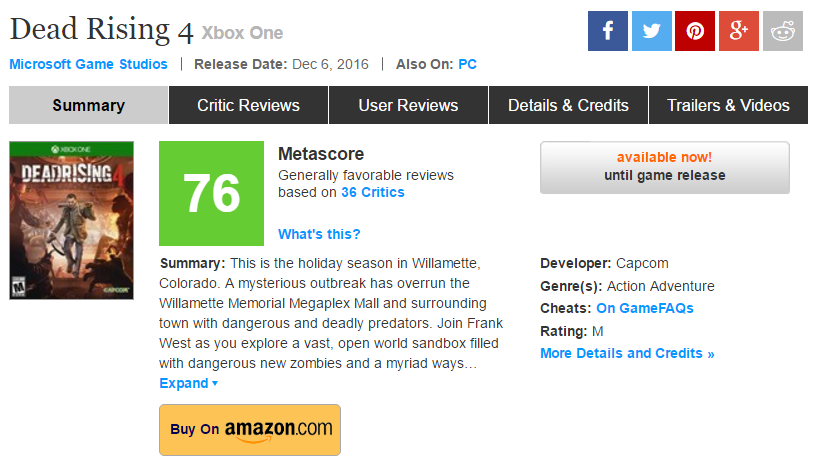820x463 pixels.
Task: Click the "What's this?" Metascore link
Action: (319, 234)
